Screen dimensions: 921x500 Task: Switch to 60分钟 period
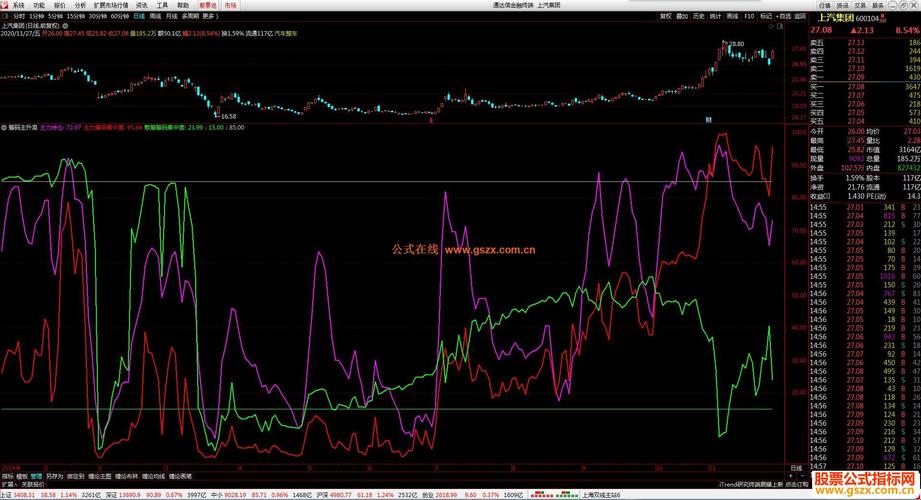pos(120,16)
